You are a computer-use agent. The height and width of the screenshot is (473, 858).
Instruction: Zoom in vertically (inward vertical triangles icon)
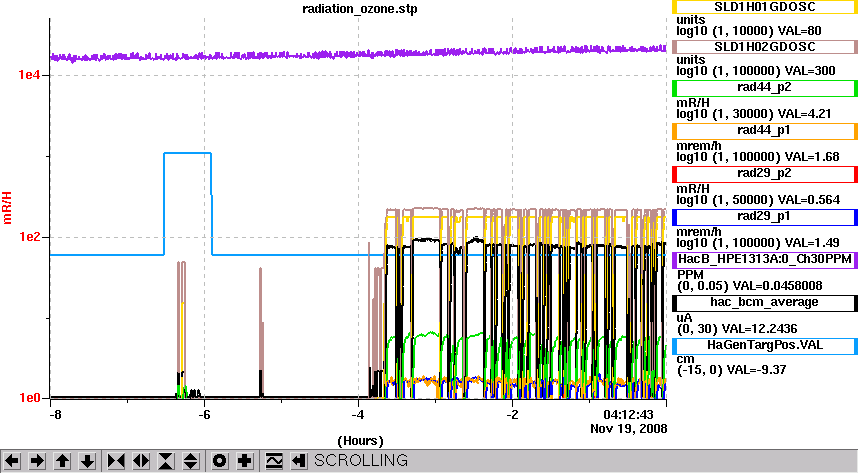166,461
